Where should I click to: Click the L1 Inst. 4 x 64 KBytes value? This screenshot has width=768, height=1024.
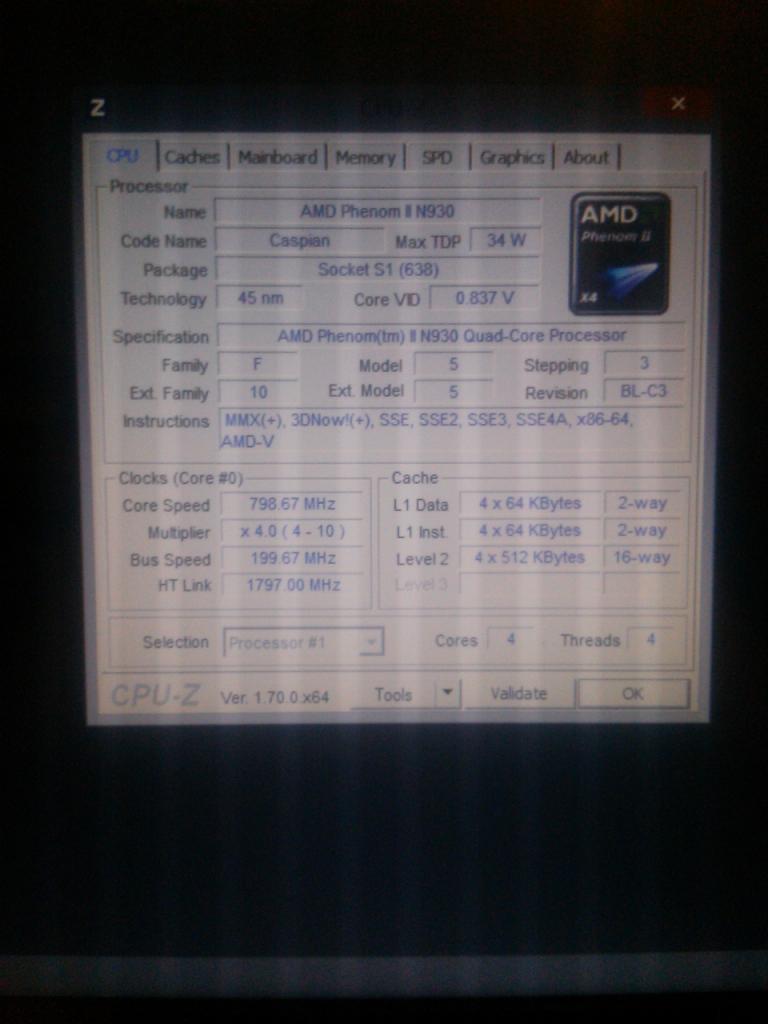click(530, 530)
